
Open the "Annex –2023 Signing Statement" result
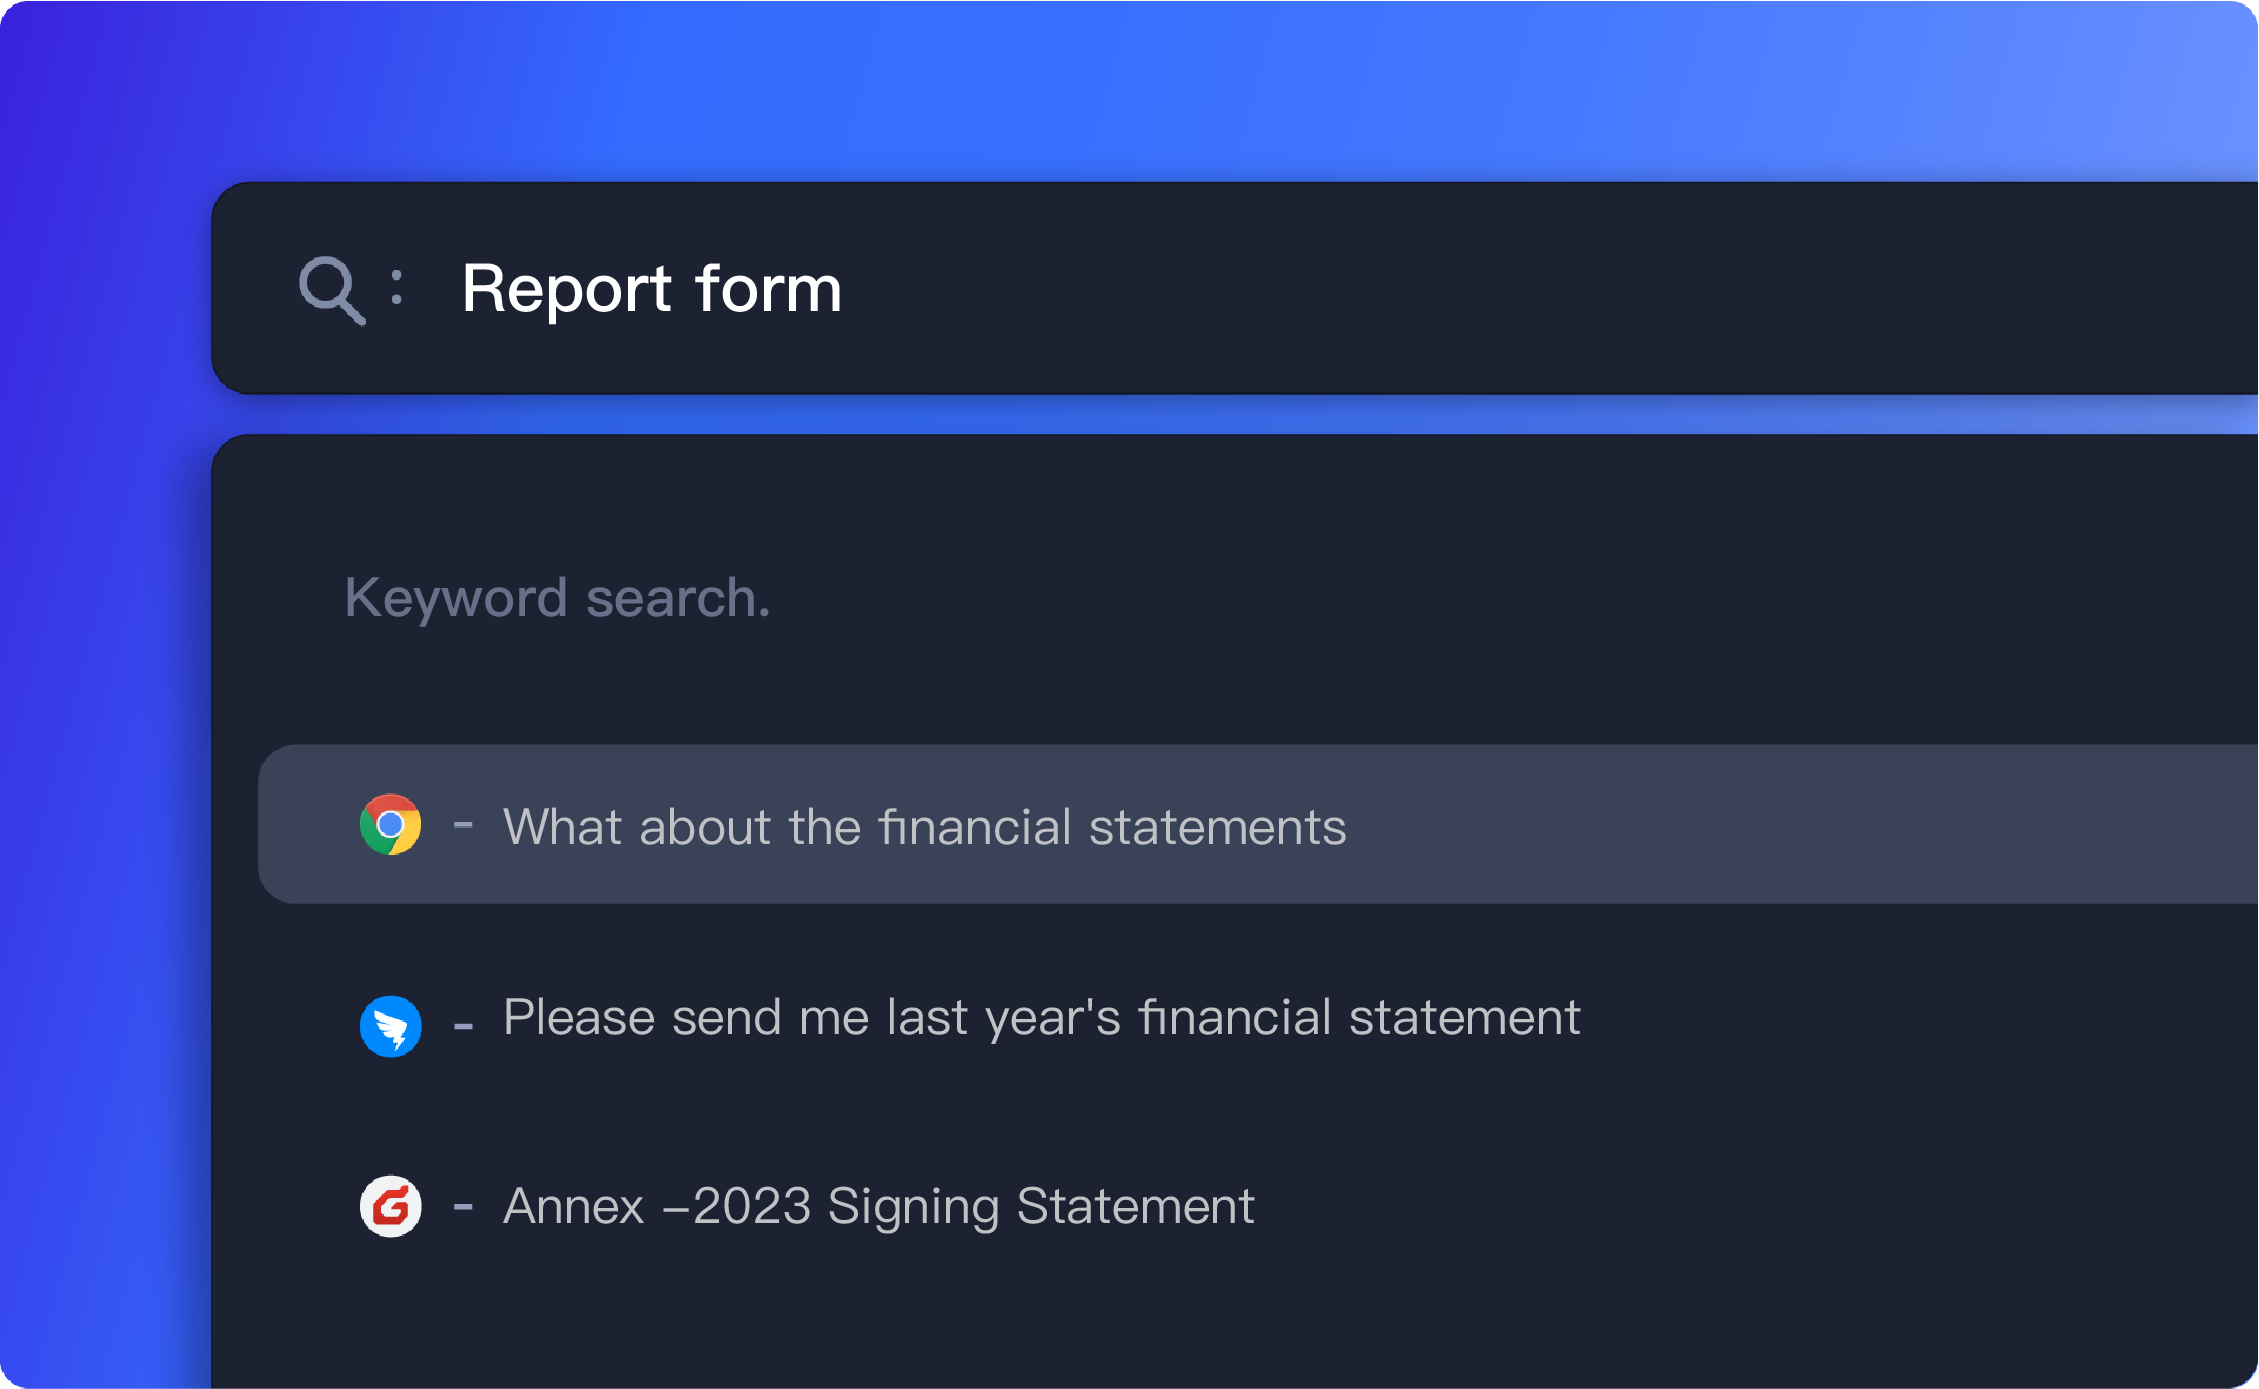tap(878, 1206)
